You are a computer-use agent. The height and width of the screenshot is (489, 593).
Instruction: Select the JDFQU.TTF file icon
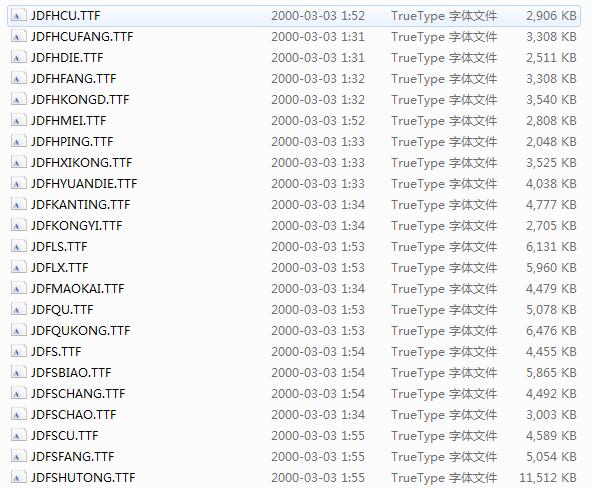[x=19, y=310]
